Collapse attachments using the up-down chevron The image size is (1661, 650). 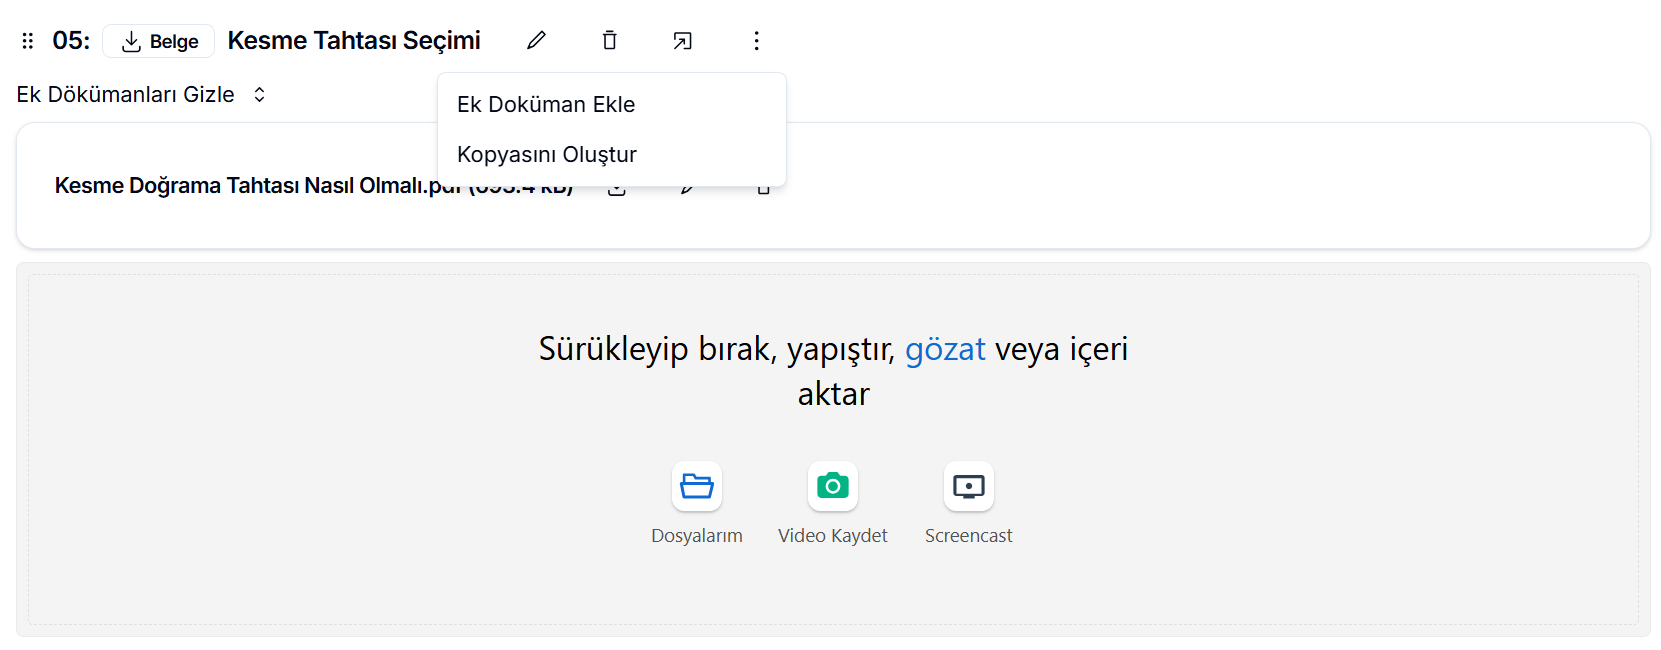tap(260, 94)
